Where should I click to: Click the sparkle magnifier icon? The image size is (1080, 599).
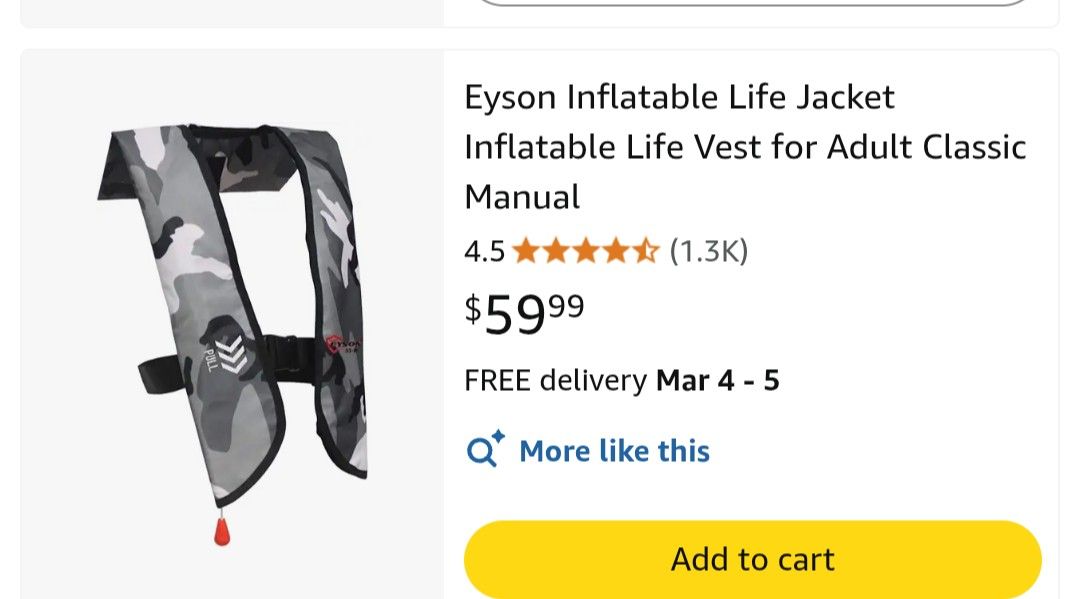tap(486, 450)
